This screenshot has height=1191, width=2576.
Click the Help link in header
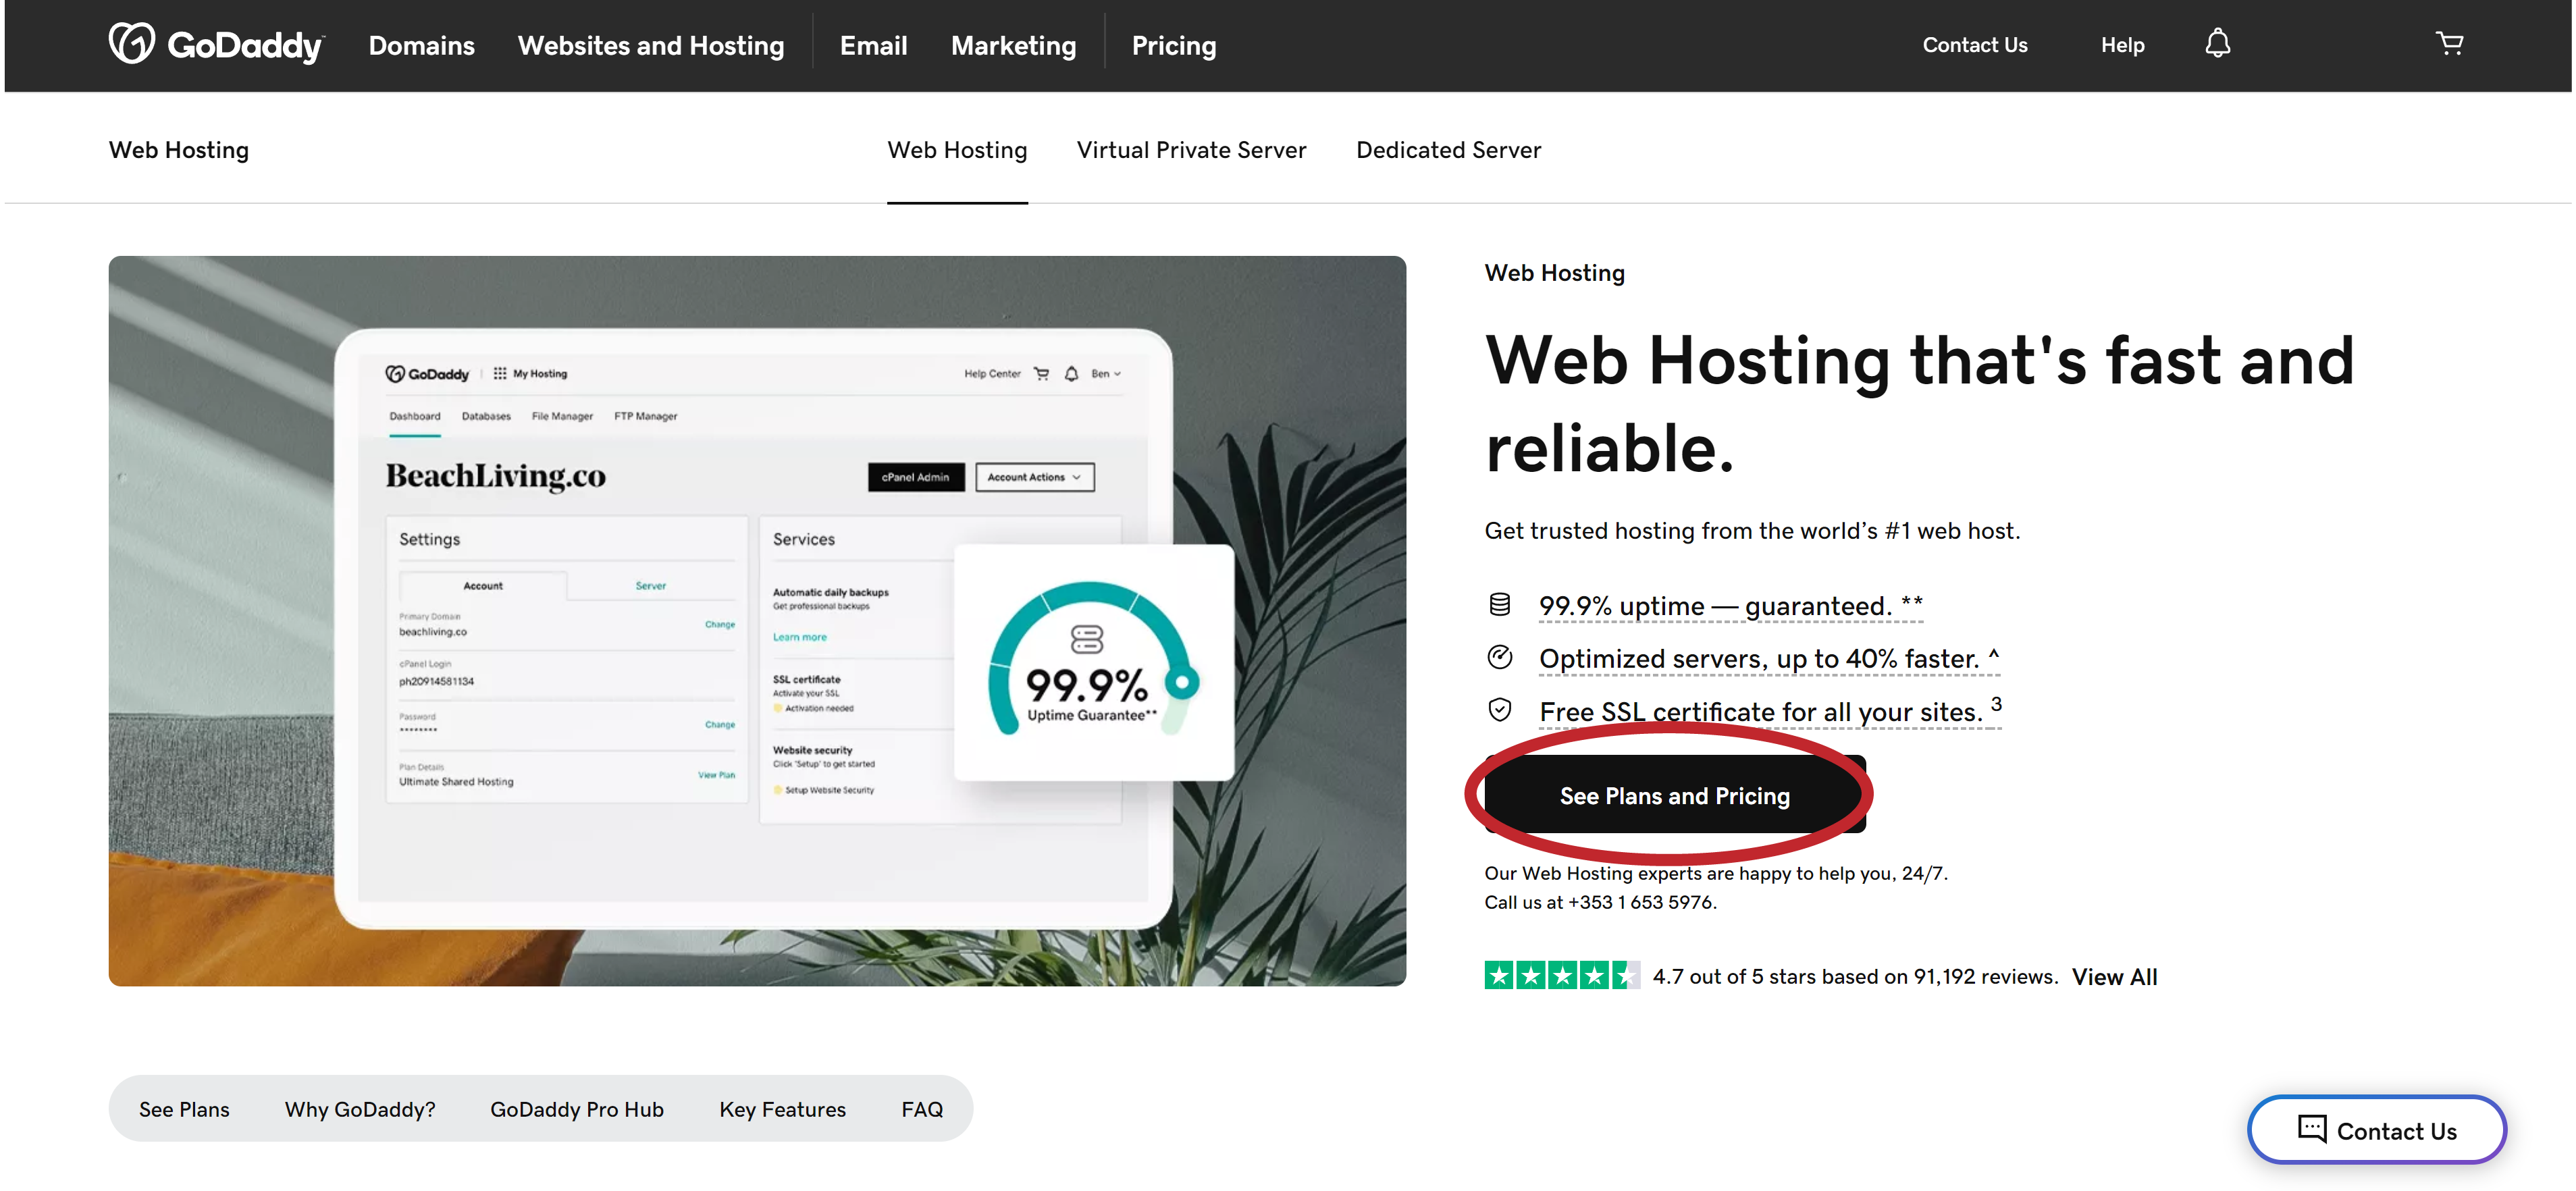pyautogui.click(x=2122, y=45)
